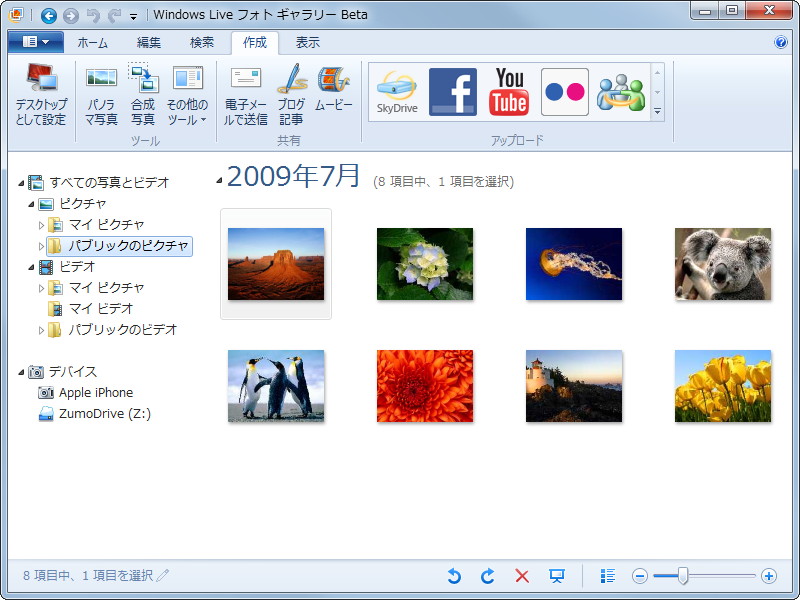
Task: Go forward with the forward arrow
Action: pos(71,15)
